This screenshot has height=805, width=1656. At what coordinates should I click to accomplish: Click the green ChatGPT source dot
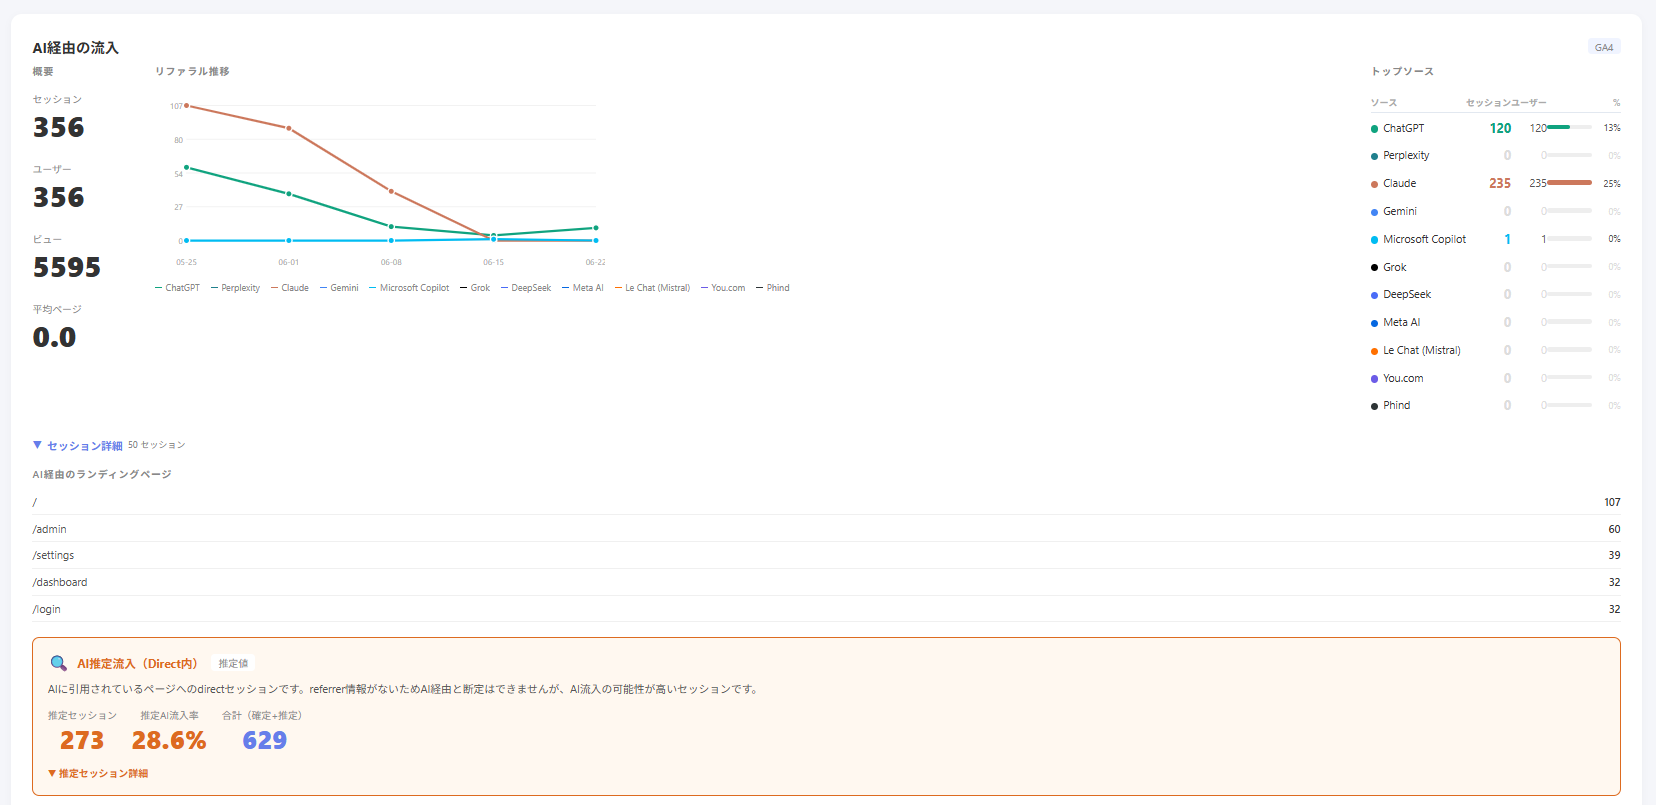click(1374, 129)
